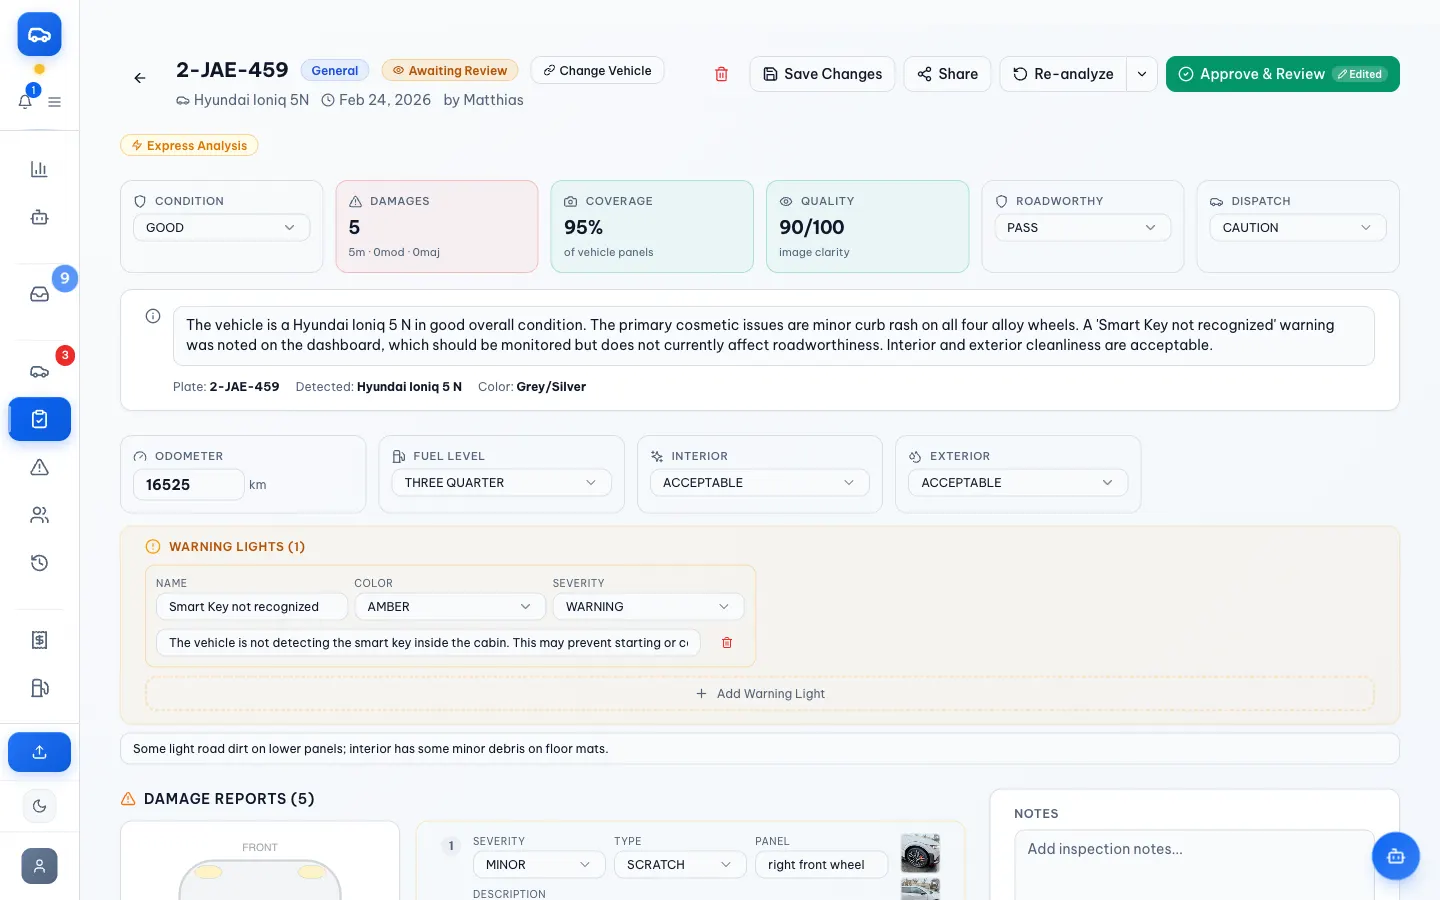This screenshot has width=1440, height=900.
Task: Open the bar chart analytics icon
Action: coord(39,169)
